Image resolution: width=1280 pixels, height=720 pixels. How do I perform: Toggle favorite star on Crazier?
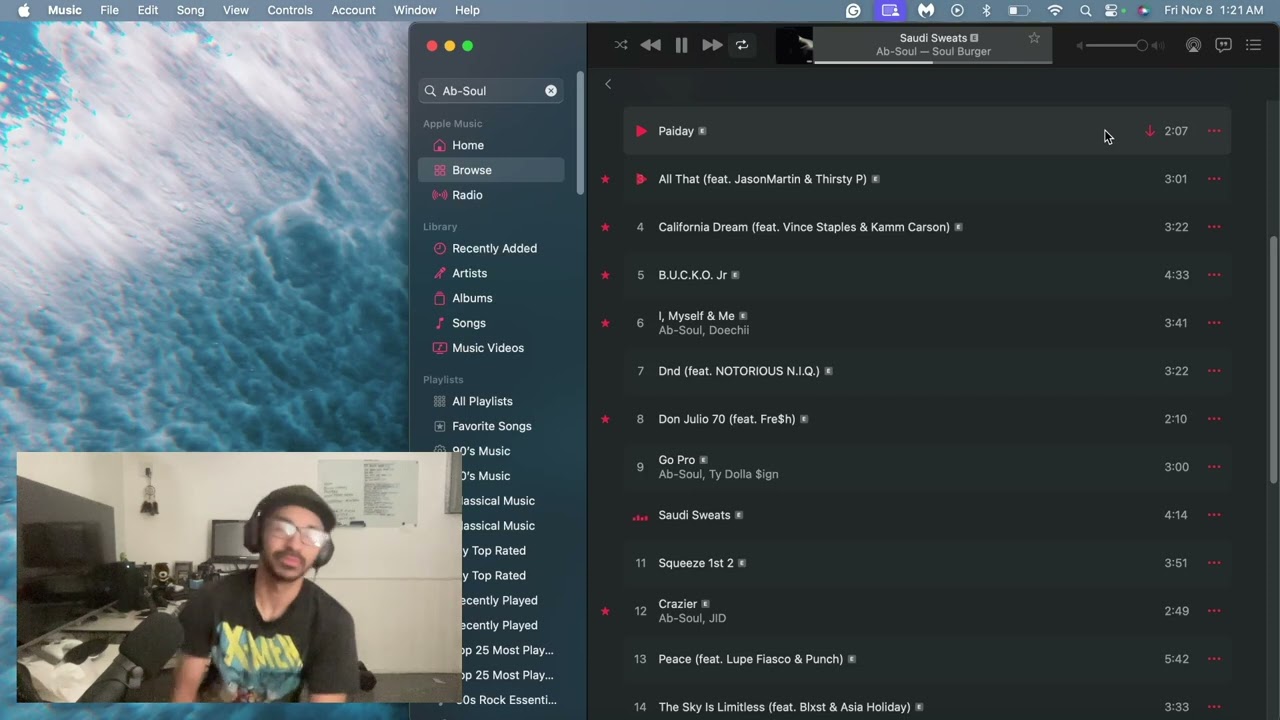click(x=605, y=611)
